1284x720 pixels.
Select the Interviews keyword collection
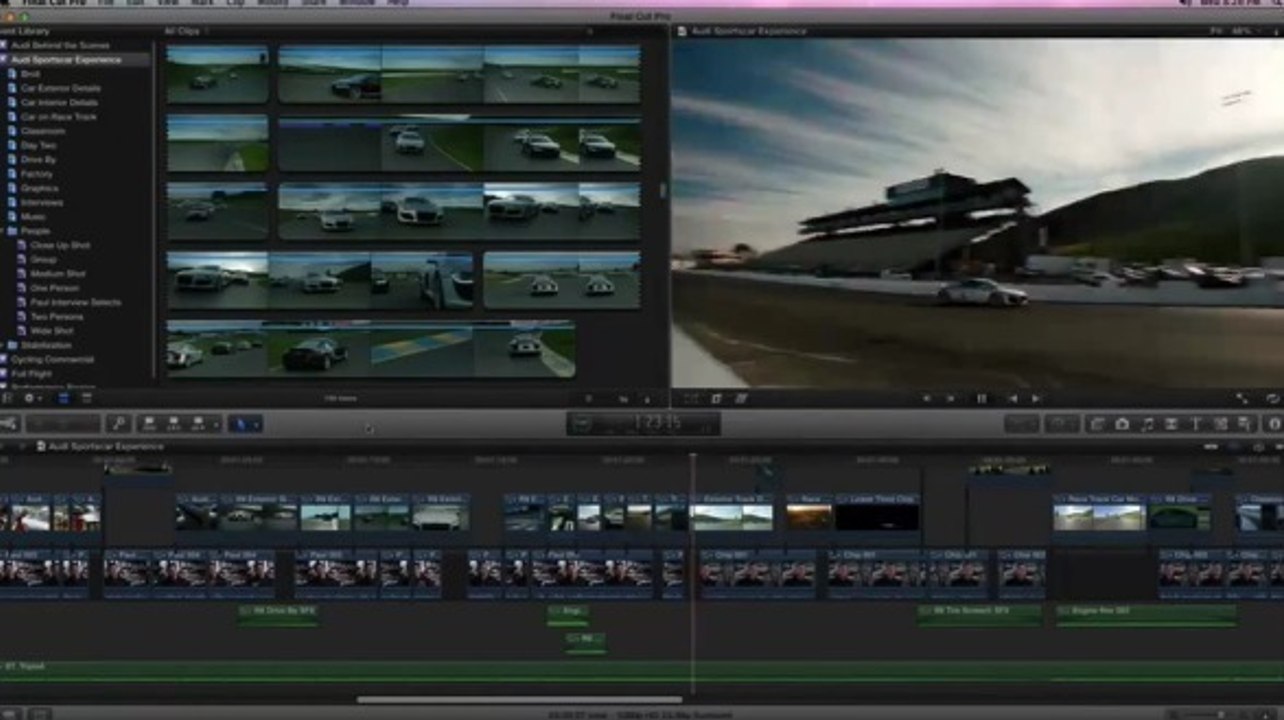click(42, 202)
